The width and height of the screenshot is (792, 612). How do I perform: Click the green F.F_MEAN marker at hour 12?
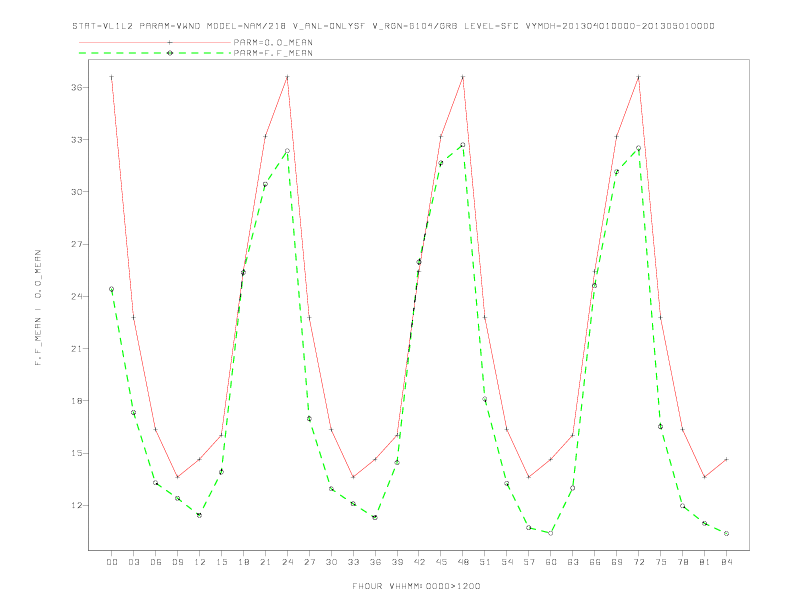pos(200,516)
